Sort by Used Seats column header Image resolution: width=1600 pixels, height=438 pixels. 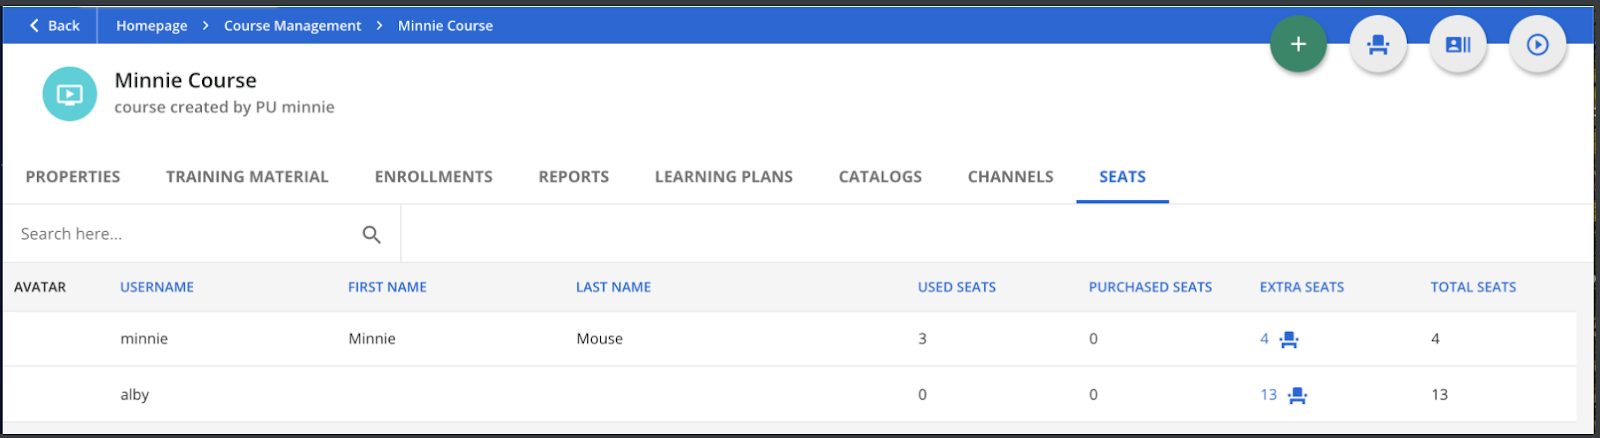pyautogui.click(x=956, y=287)
